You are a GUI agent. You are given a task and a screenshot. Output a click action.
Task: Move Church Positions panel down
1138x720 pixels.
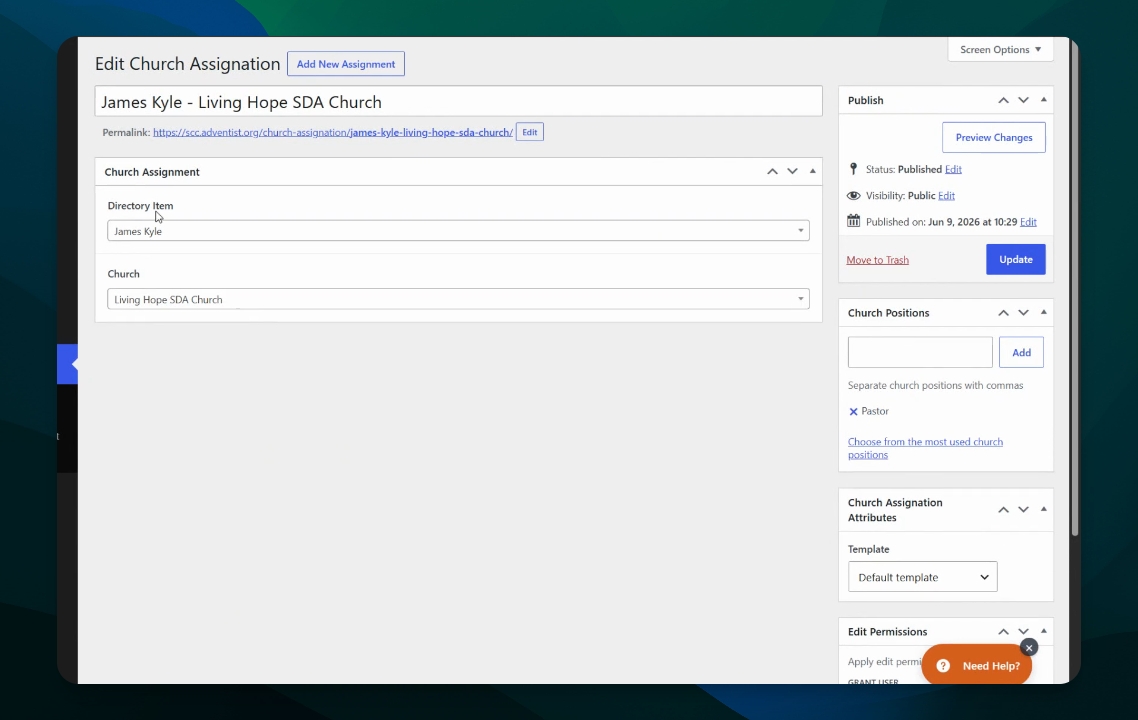1023,313
